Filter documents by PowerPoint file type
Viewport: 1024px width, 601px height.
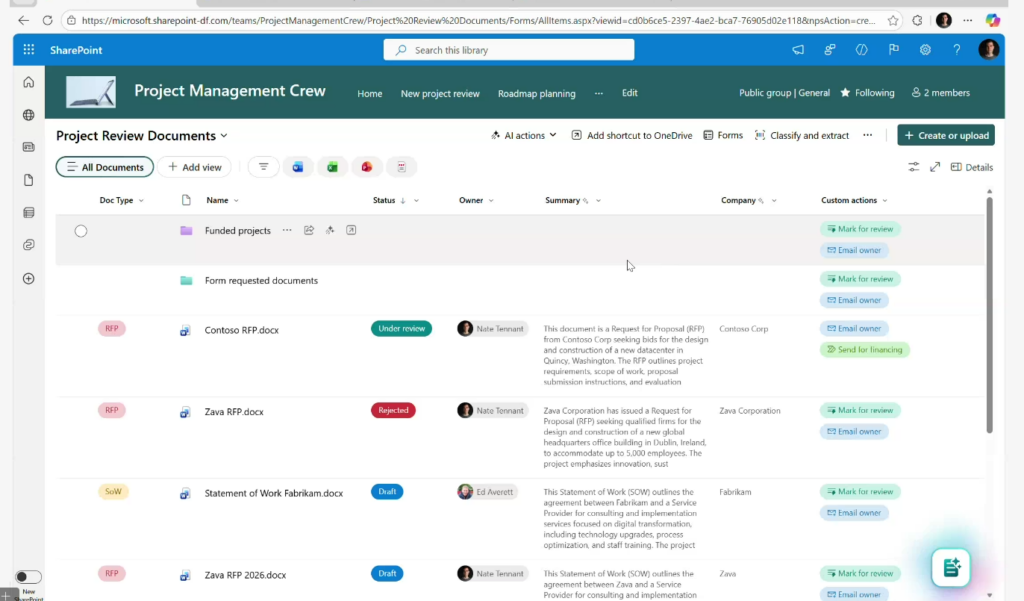[x=367, y=167]
